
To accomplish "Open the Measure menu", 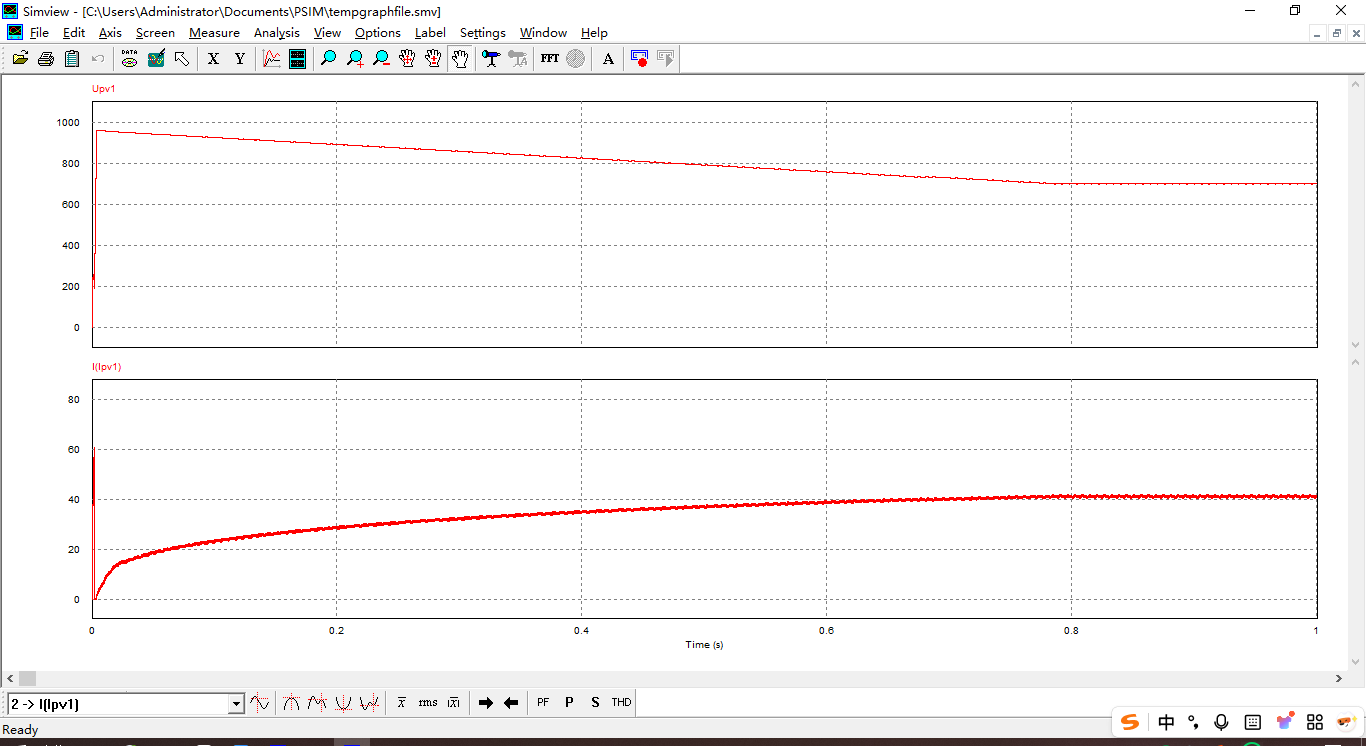I will [214, 33].
